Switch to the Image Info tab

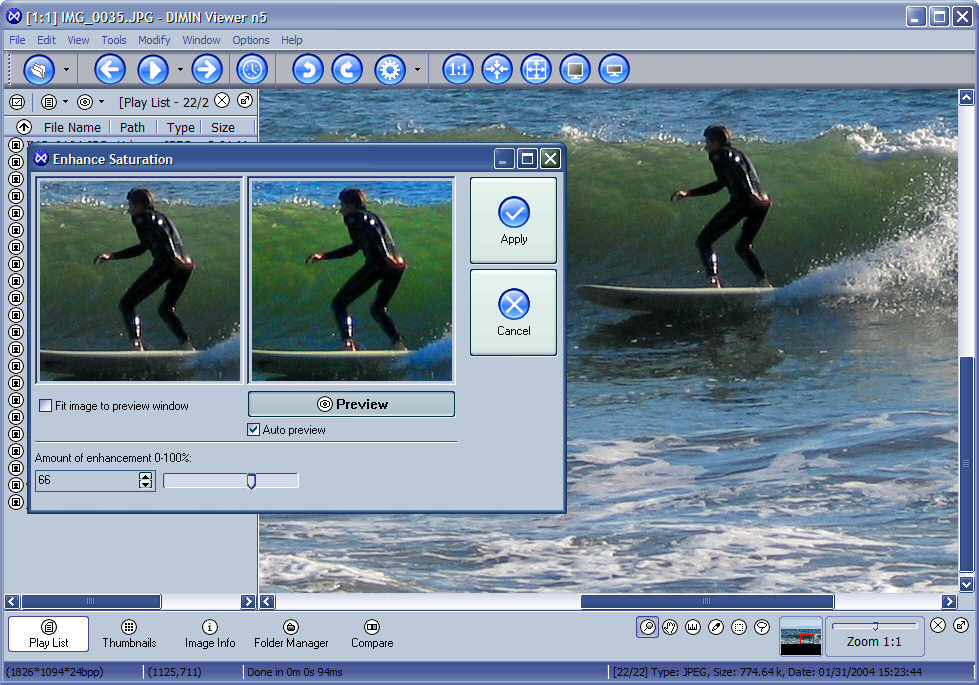point(210,634)
